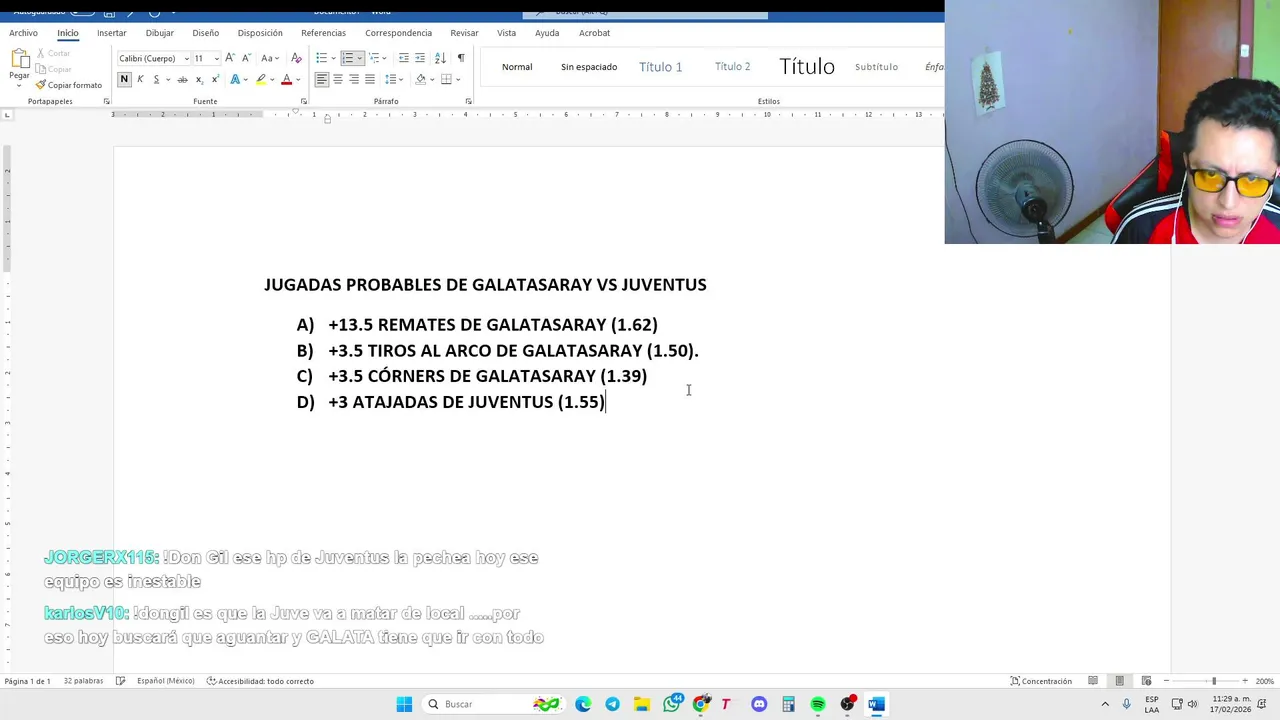Image resolution: width=1280 pixels, height=720 pixels.
Task: Decrease paragraph indent
Action: click(403, 58)
